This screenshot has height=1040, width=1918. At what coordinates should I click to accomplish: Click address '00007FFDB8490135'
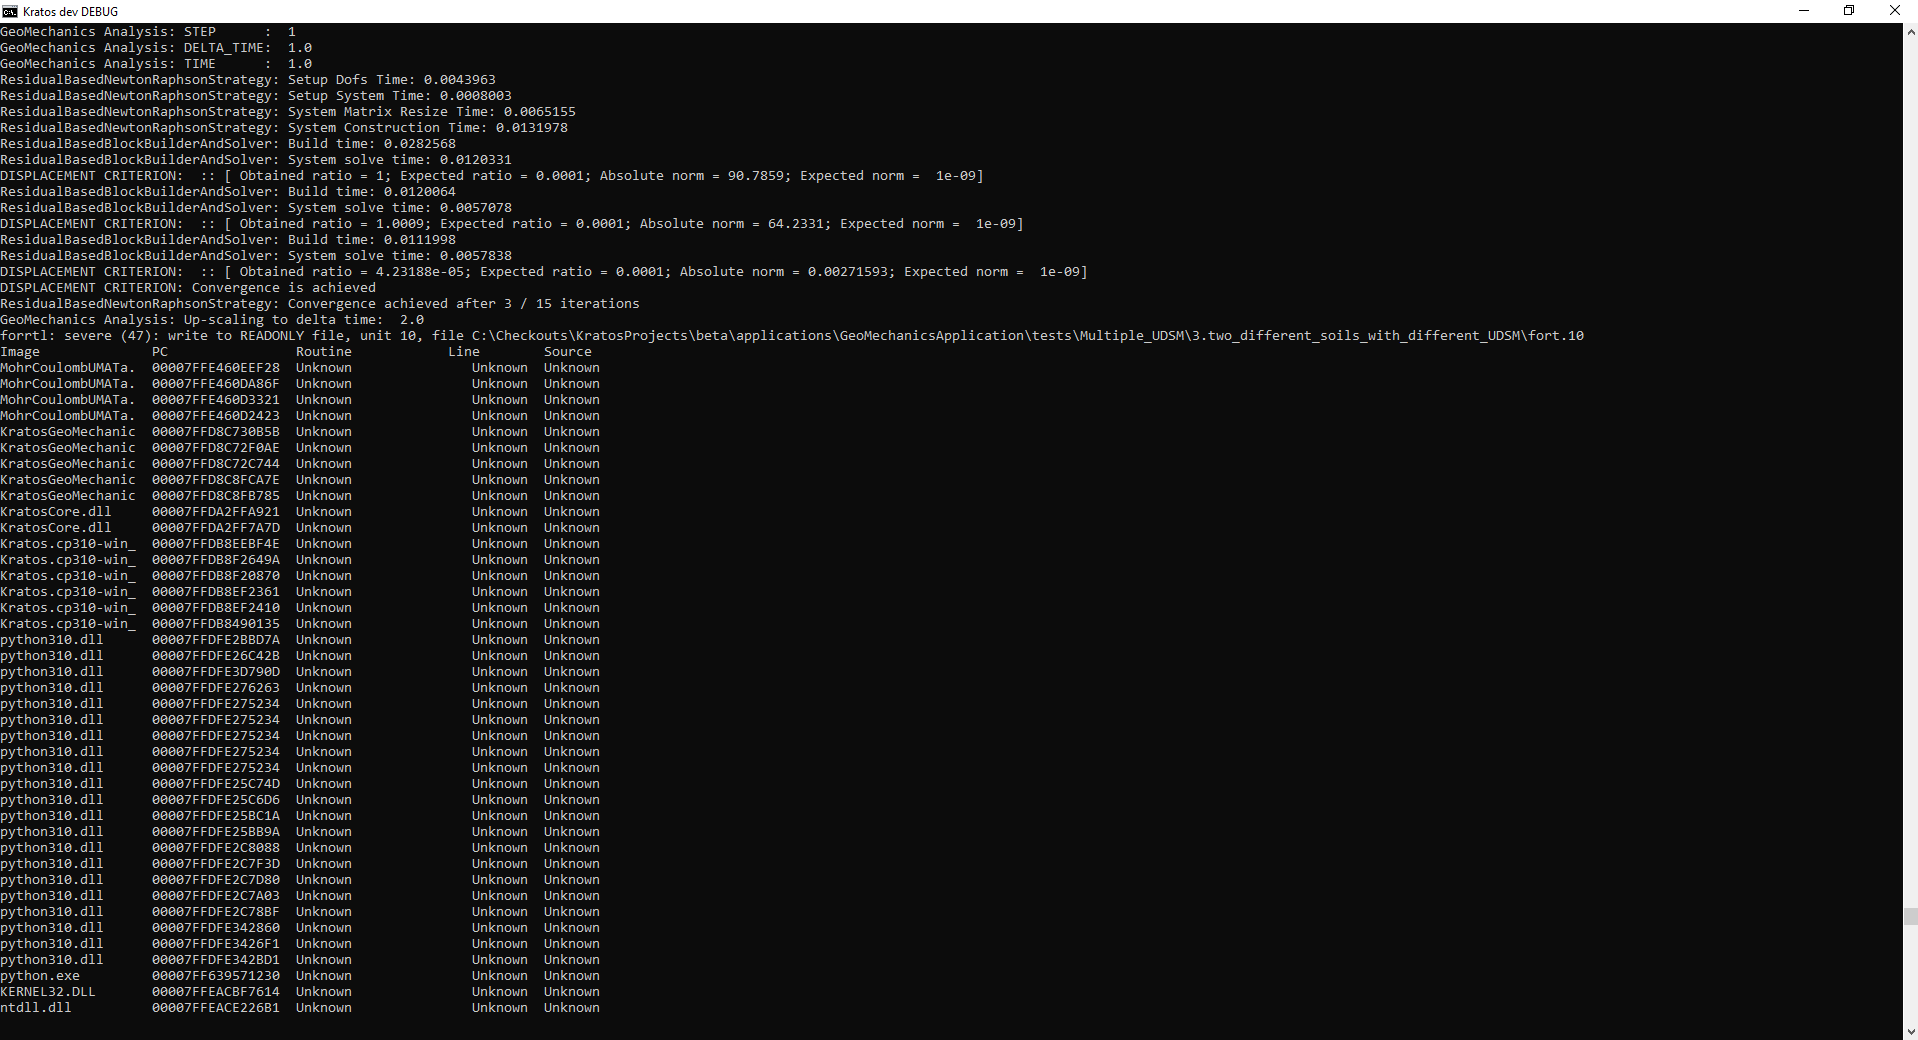[216, 624]
